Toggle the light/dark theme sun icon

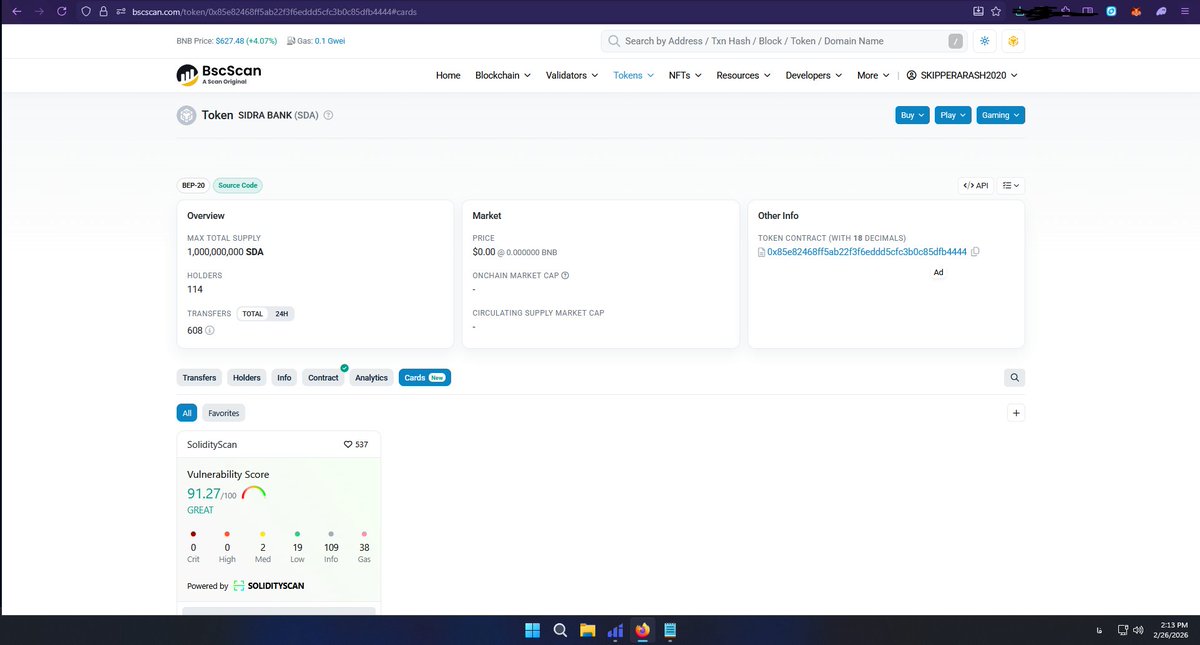(x=985, y=41)
